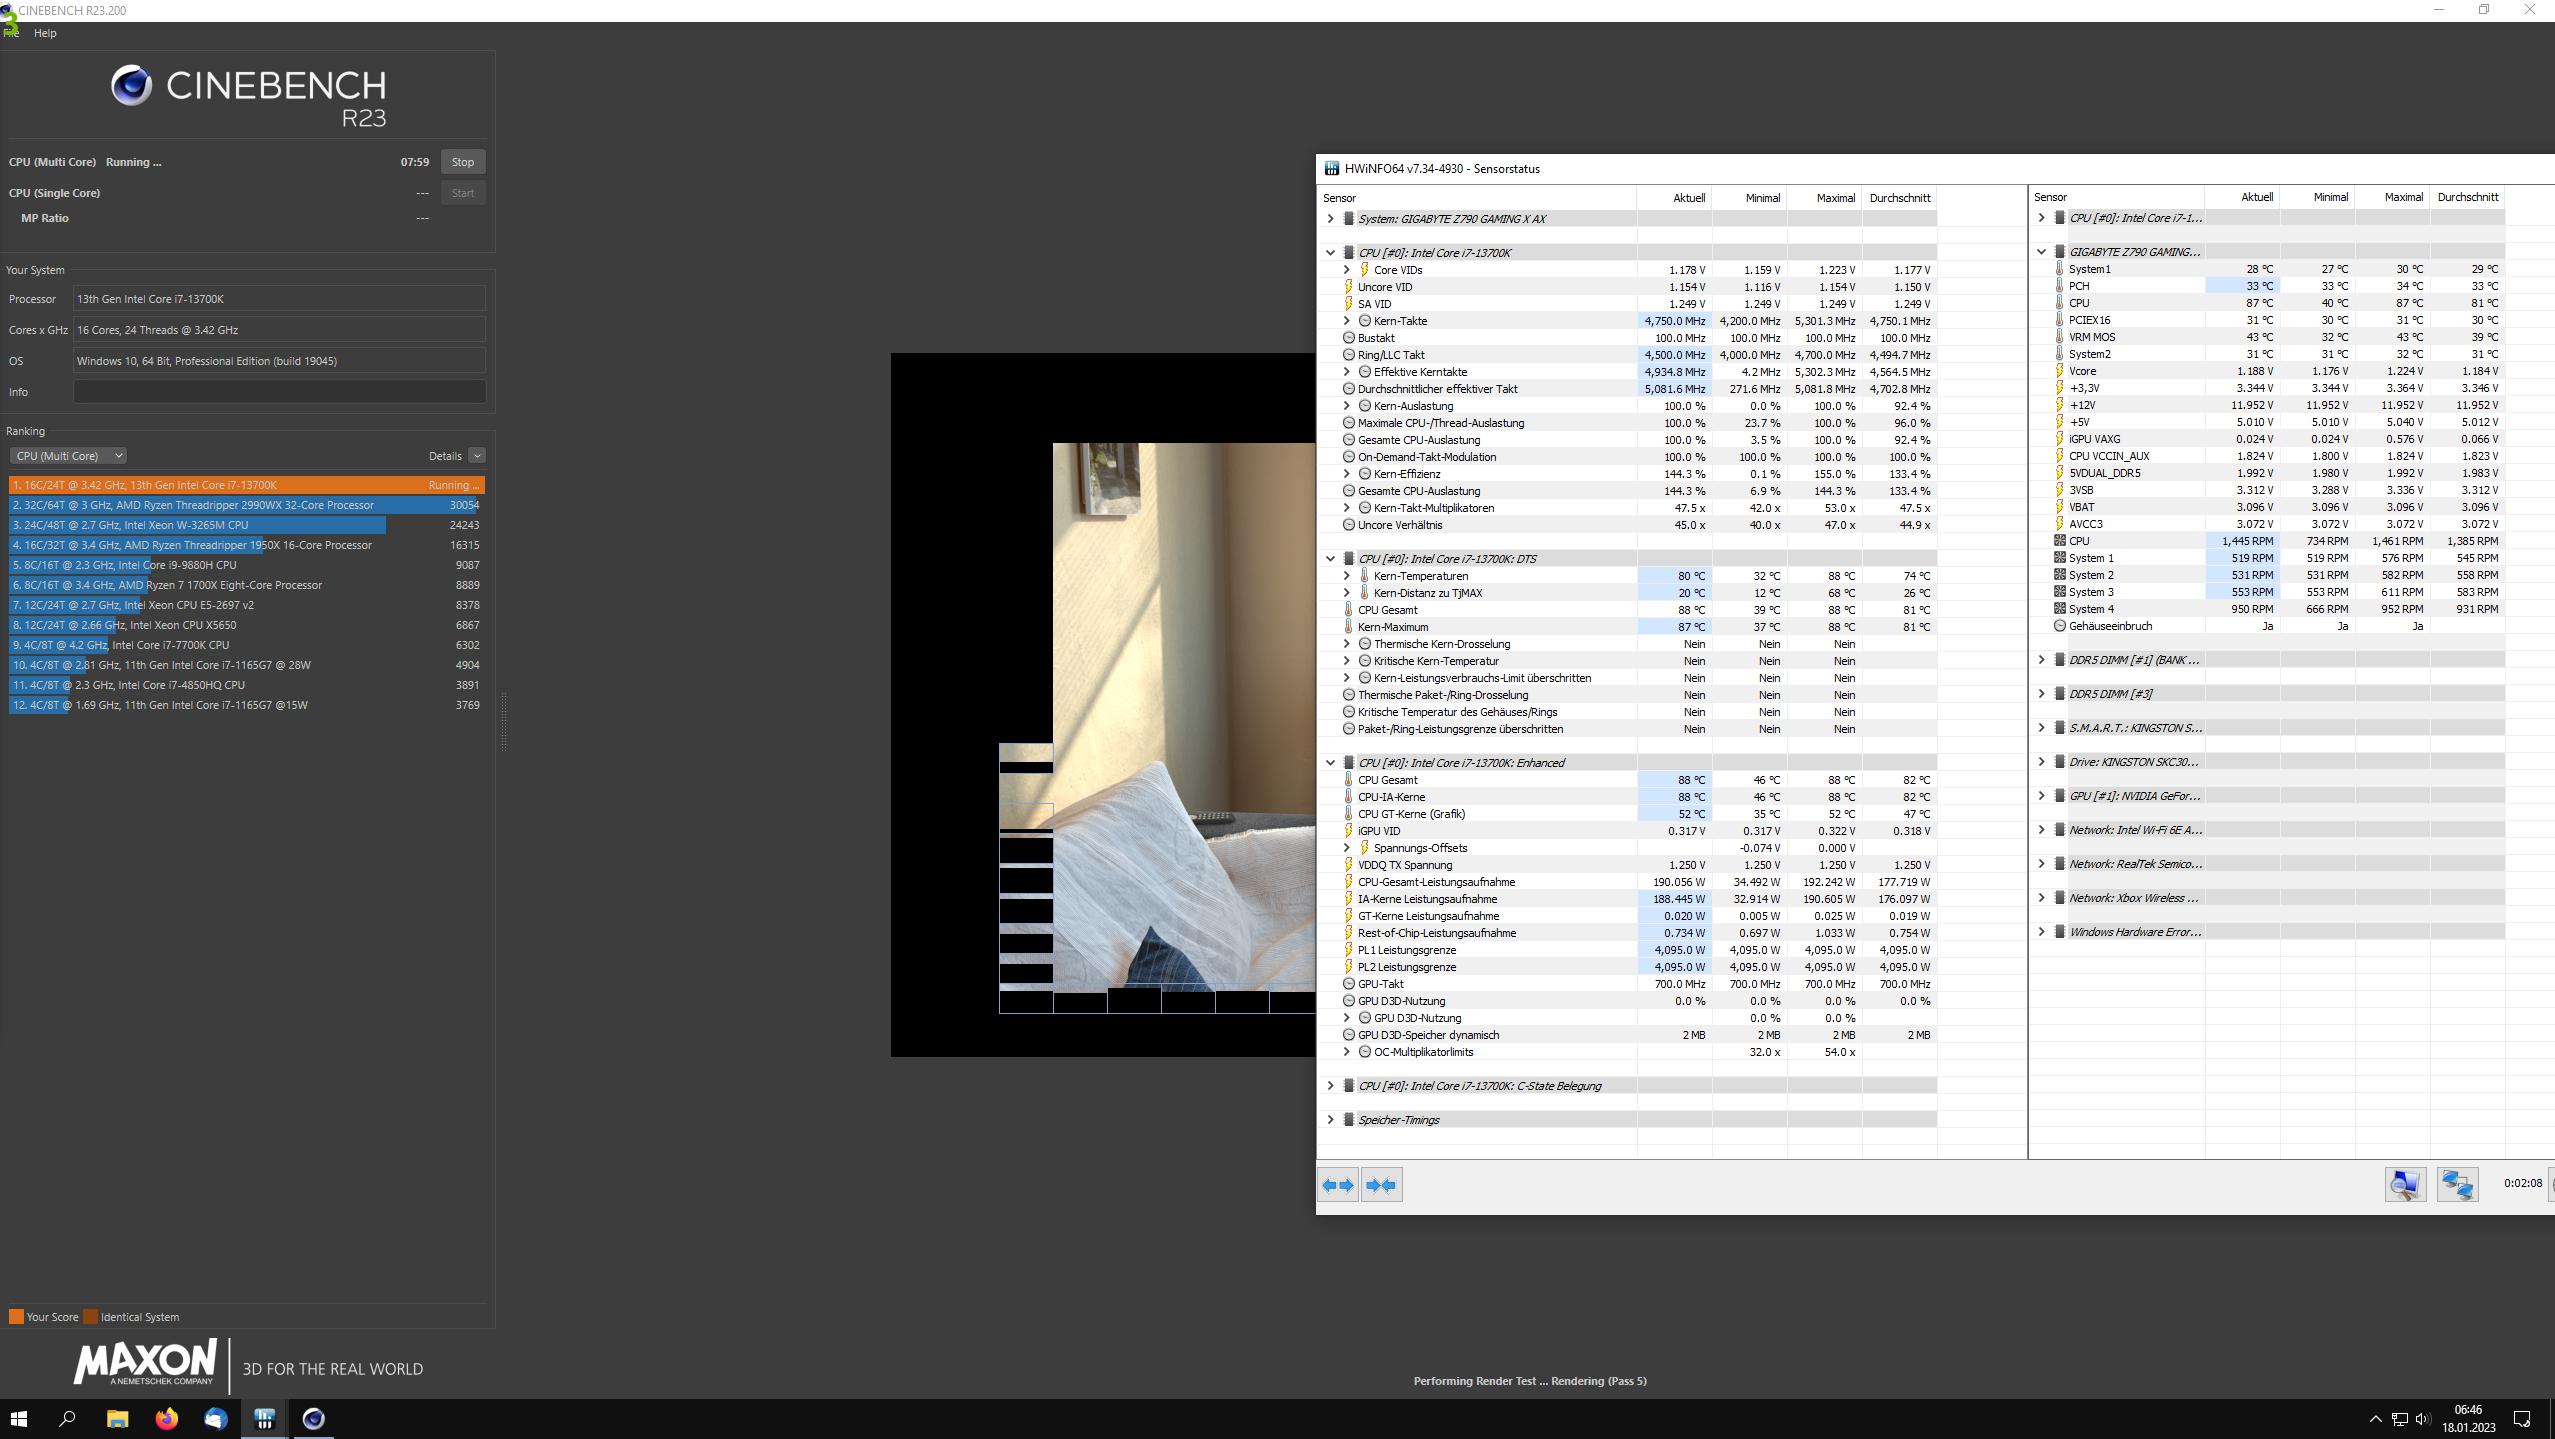Expand the Details dropdown arrow in Ranking
Viewport: 2555px width, 1439px height.
tap(477, 456)
